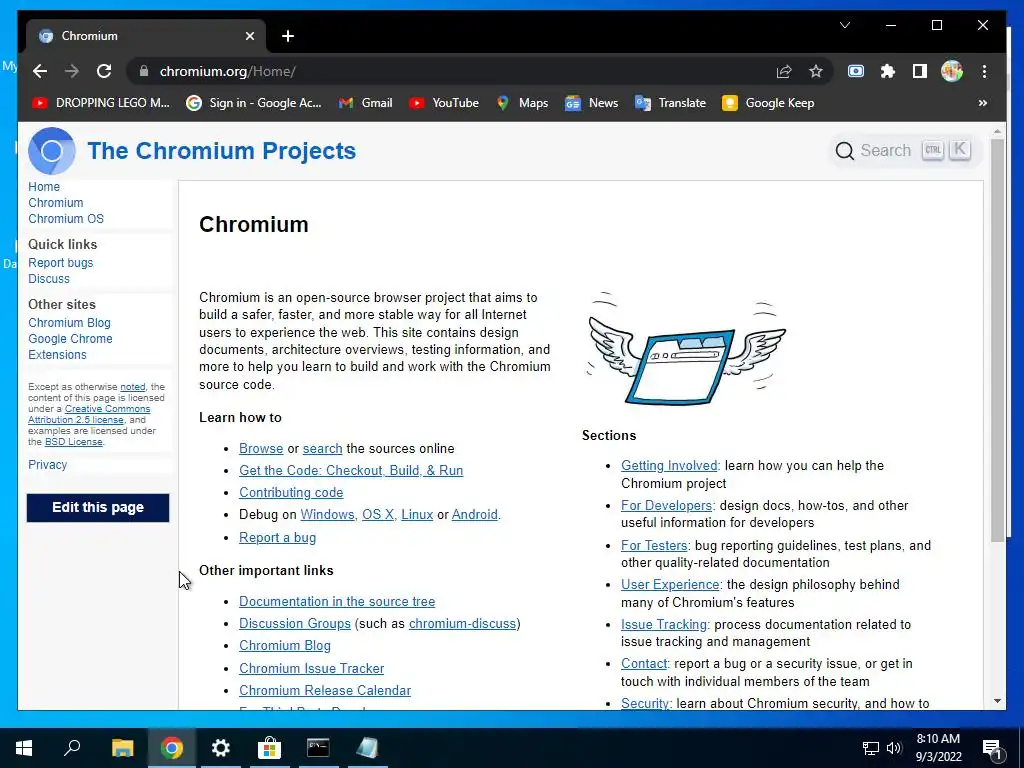
Task: Open Discuss quick link
Action: [x=48, y=279]
